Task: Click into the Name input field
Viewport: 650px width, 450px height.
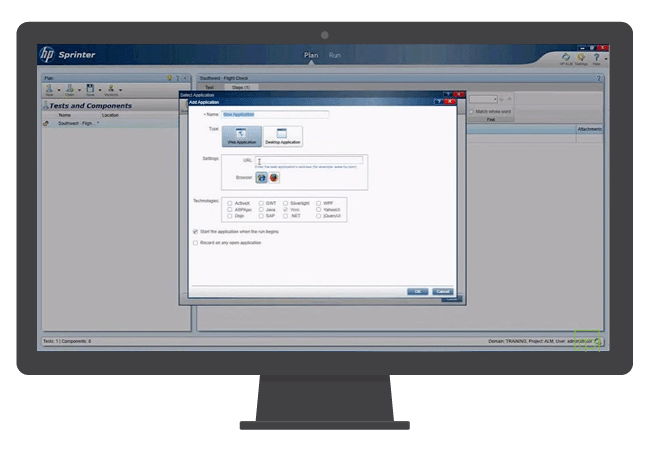Action: 275,114
